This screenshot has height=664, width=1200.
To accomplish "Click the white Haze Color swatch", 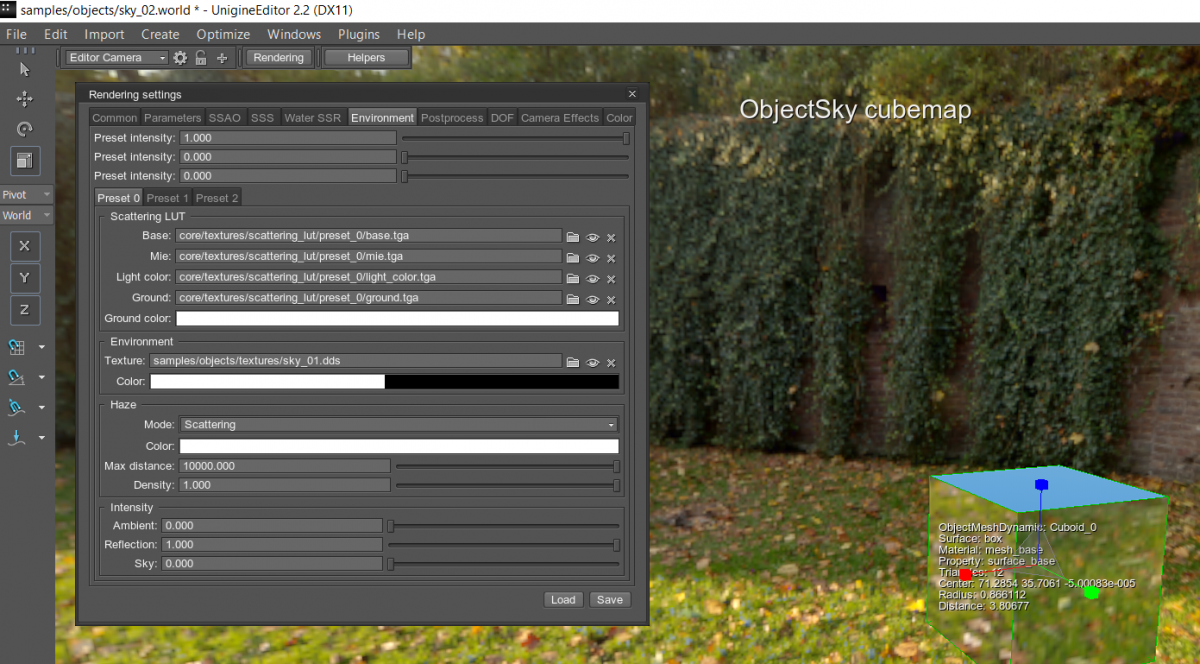I will (398, 446).
